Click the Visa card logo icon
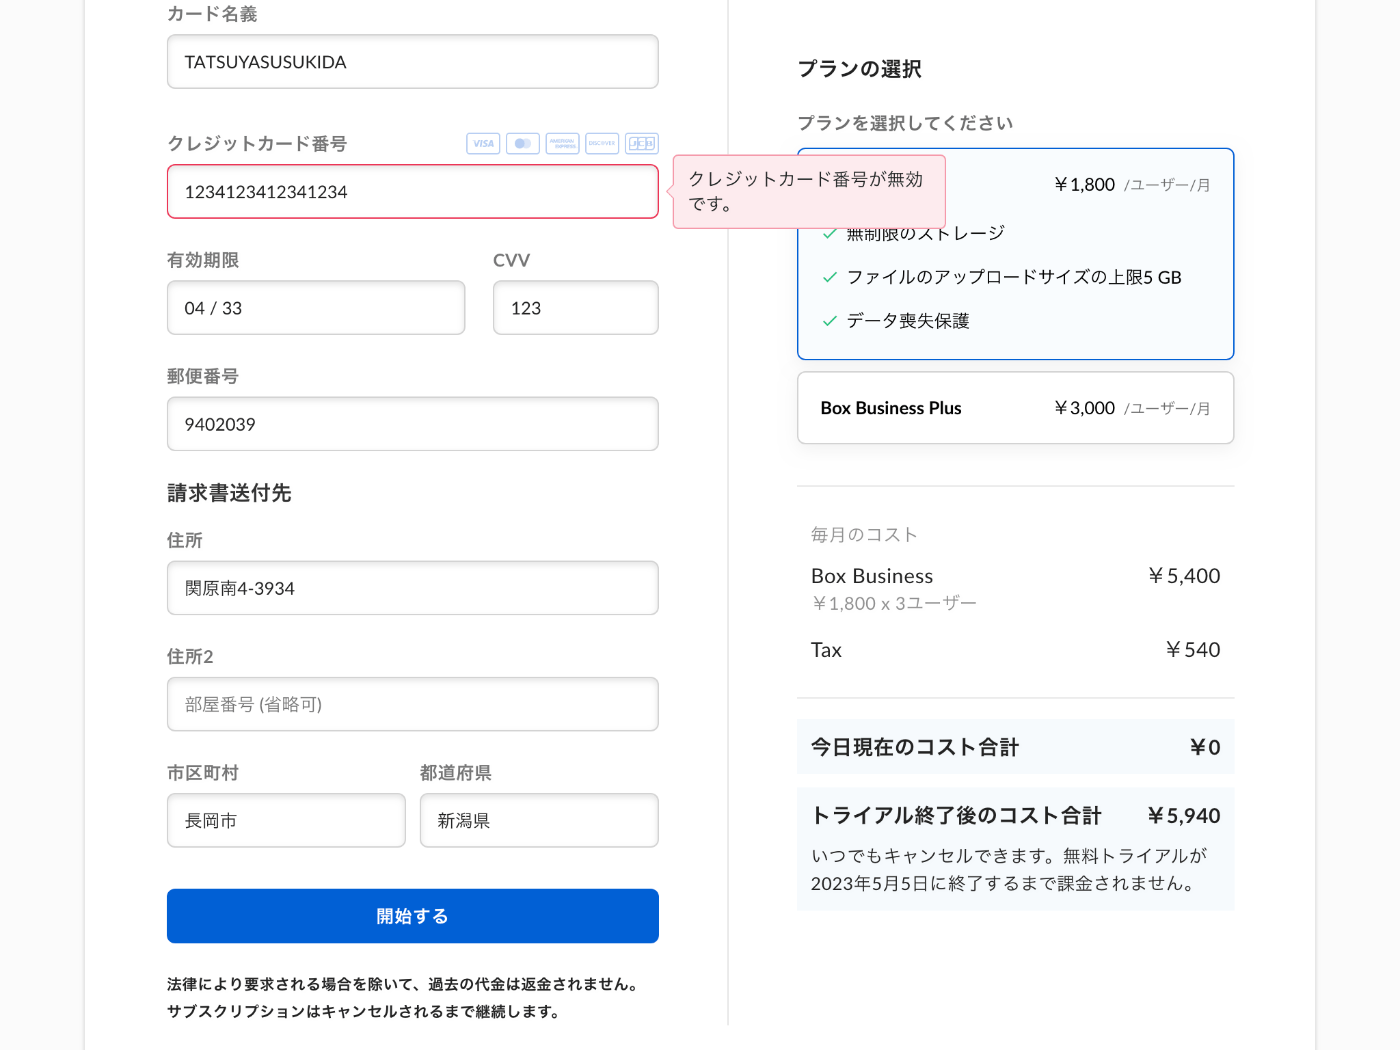The height and width of the screenshot is (1050, 1400). pos(483,143)
